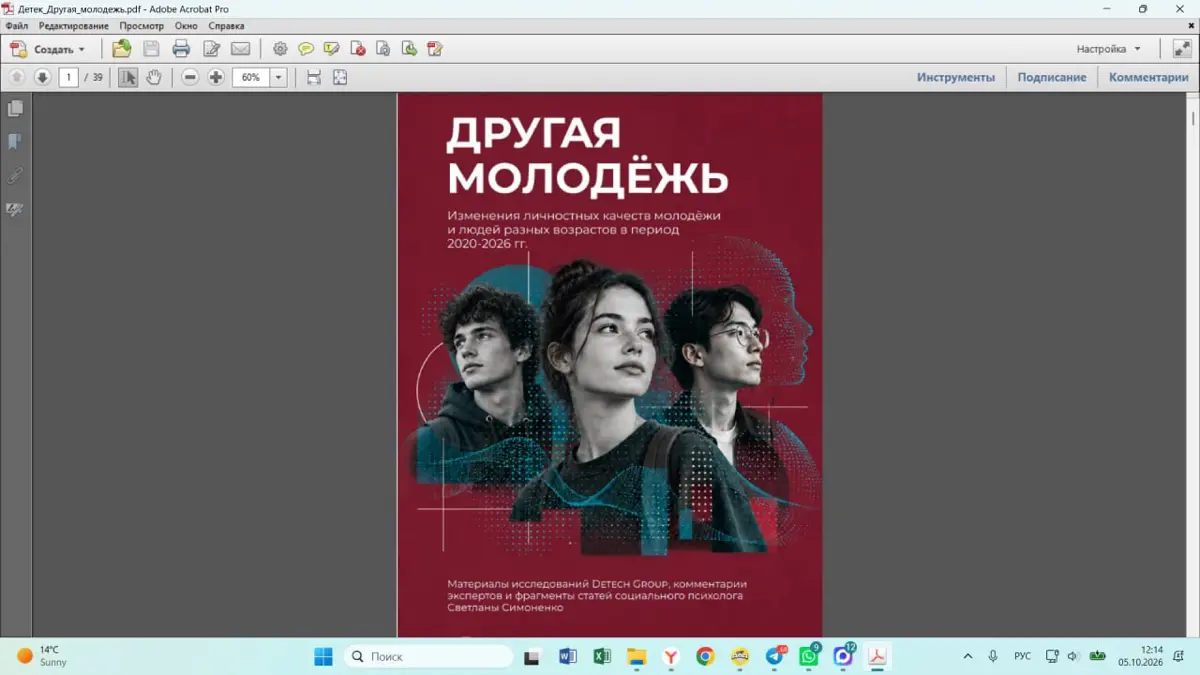
Task: Go to previous page arrow
Action: point(17,77)
